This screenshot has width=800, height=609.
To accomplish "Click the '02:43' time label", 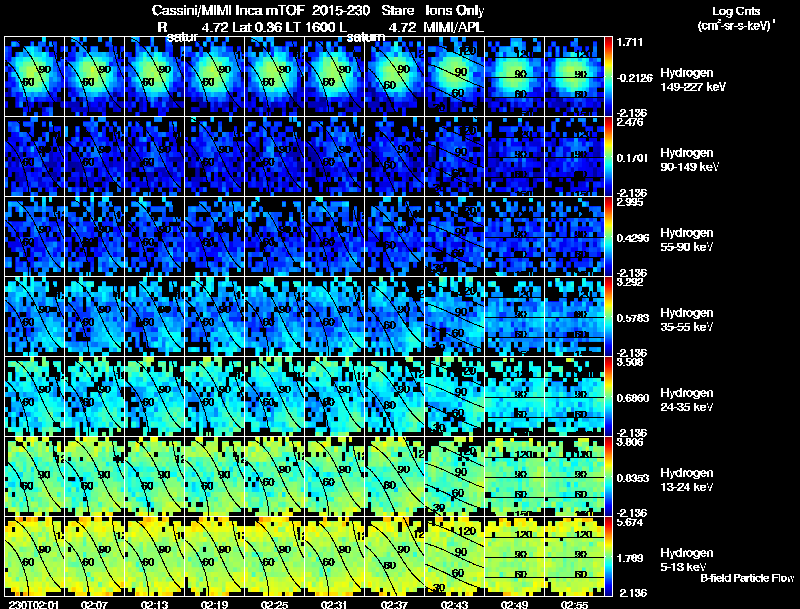I will (x=454, y=604).
